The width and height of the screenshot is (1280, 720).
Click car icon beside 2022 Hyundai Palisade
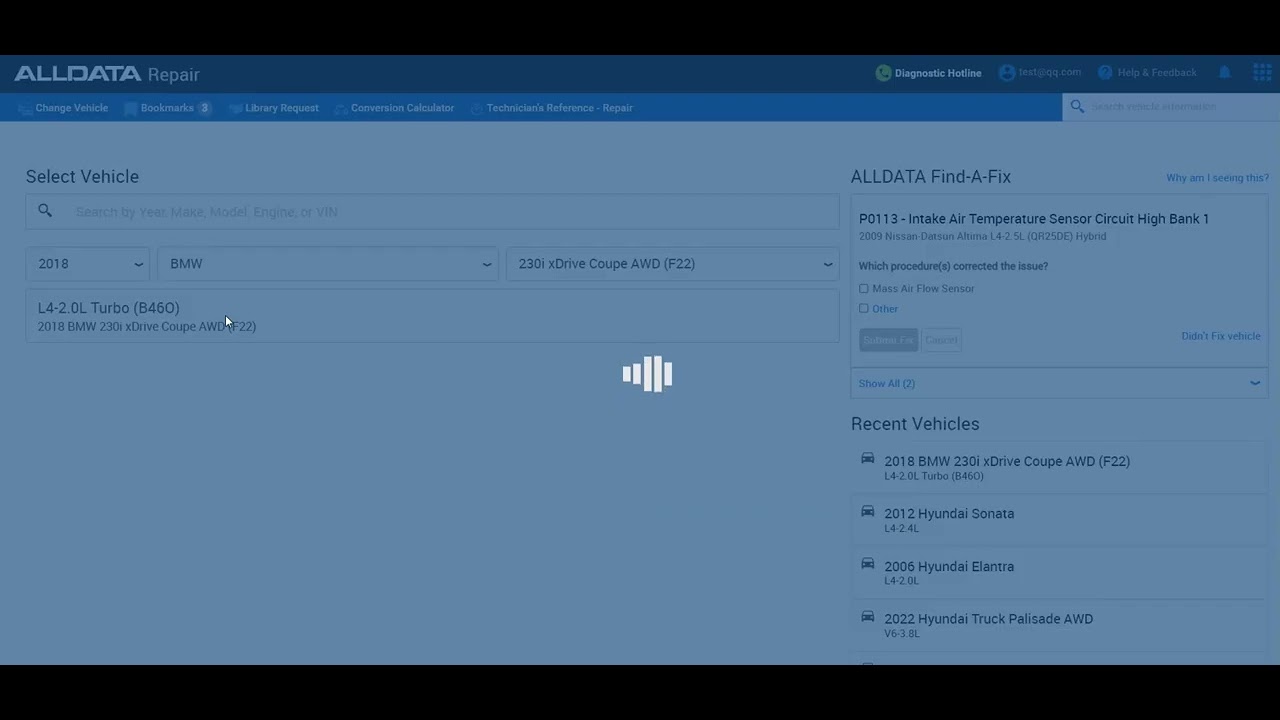tap(867, 616)
